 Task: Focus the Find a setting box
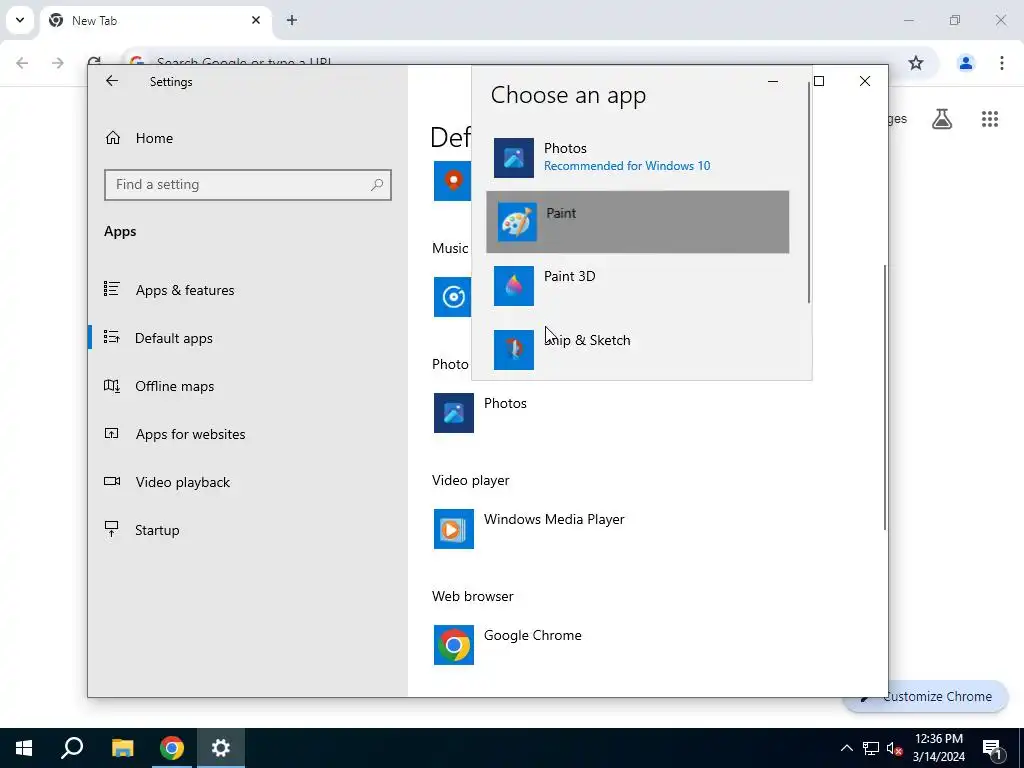point(248,185)
